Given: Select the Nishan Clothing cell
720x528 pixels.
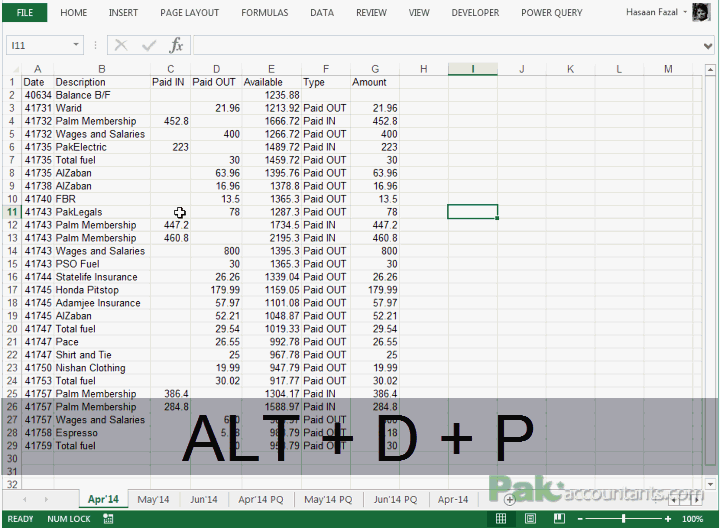Looking at the screenshot, I should tap(102, 368).
